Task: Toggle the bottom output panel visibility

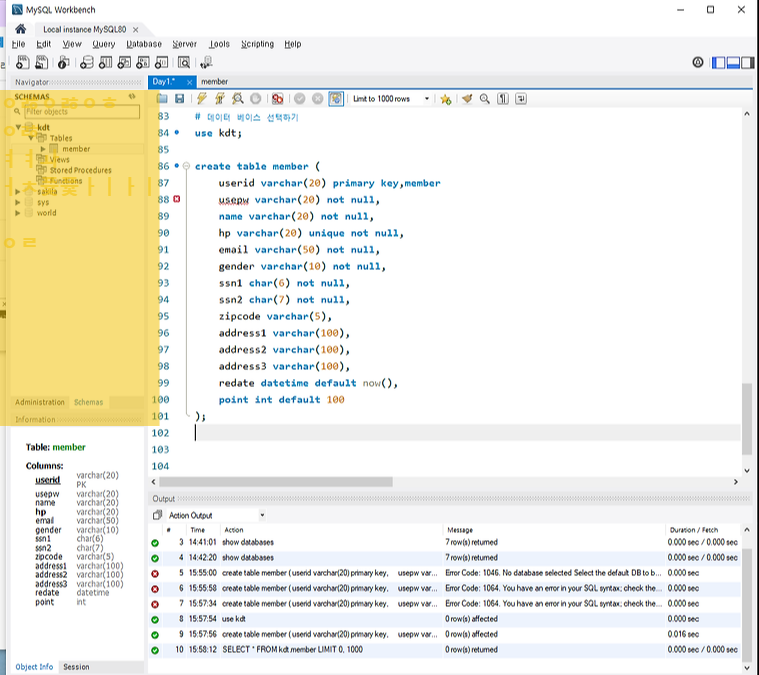Action: pos(733,62)
